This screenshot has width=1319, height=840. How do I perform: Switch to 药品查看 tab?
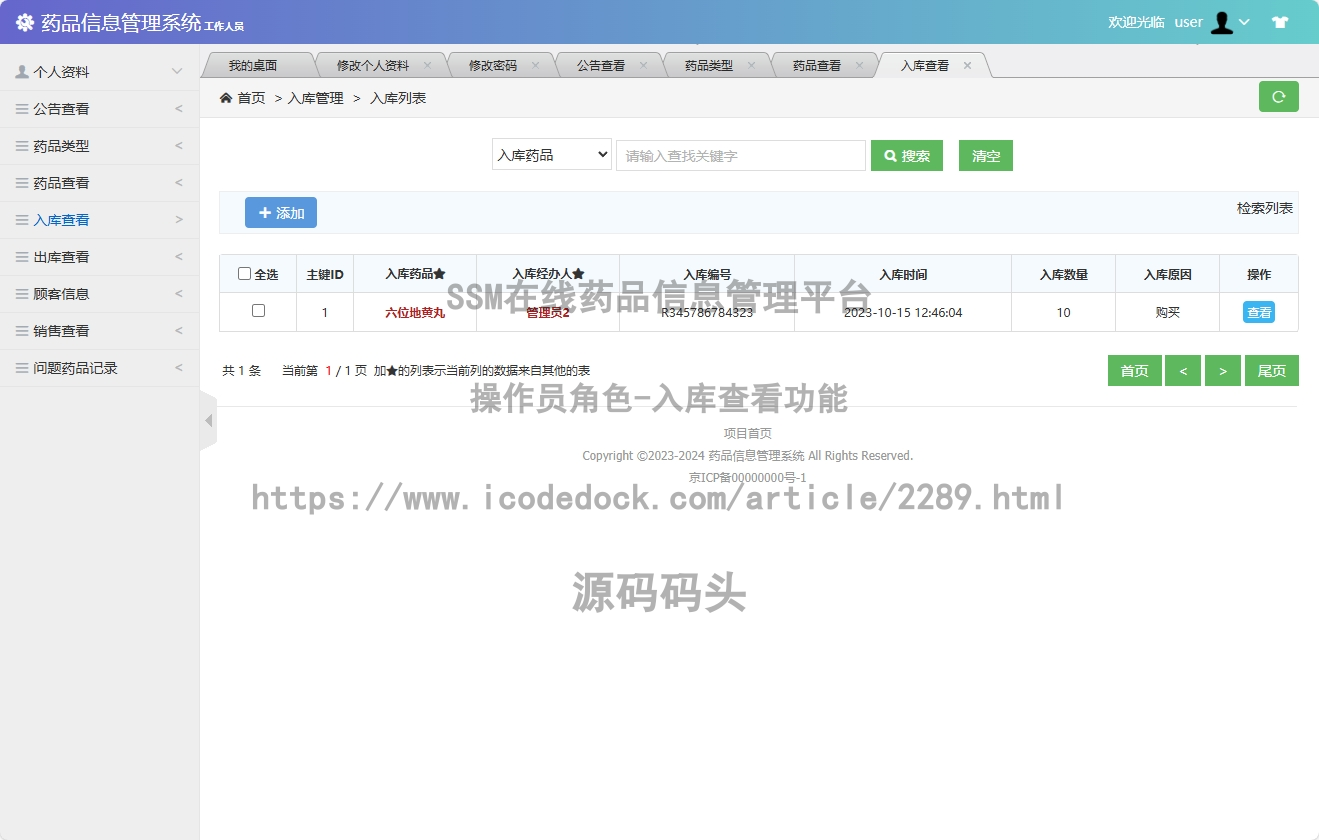tap(817, 65)
